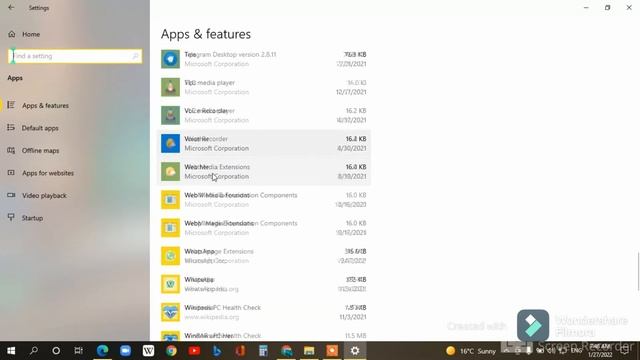Open taskbar Search magnifier

click(34, 351)
